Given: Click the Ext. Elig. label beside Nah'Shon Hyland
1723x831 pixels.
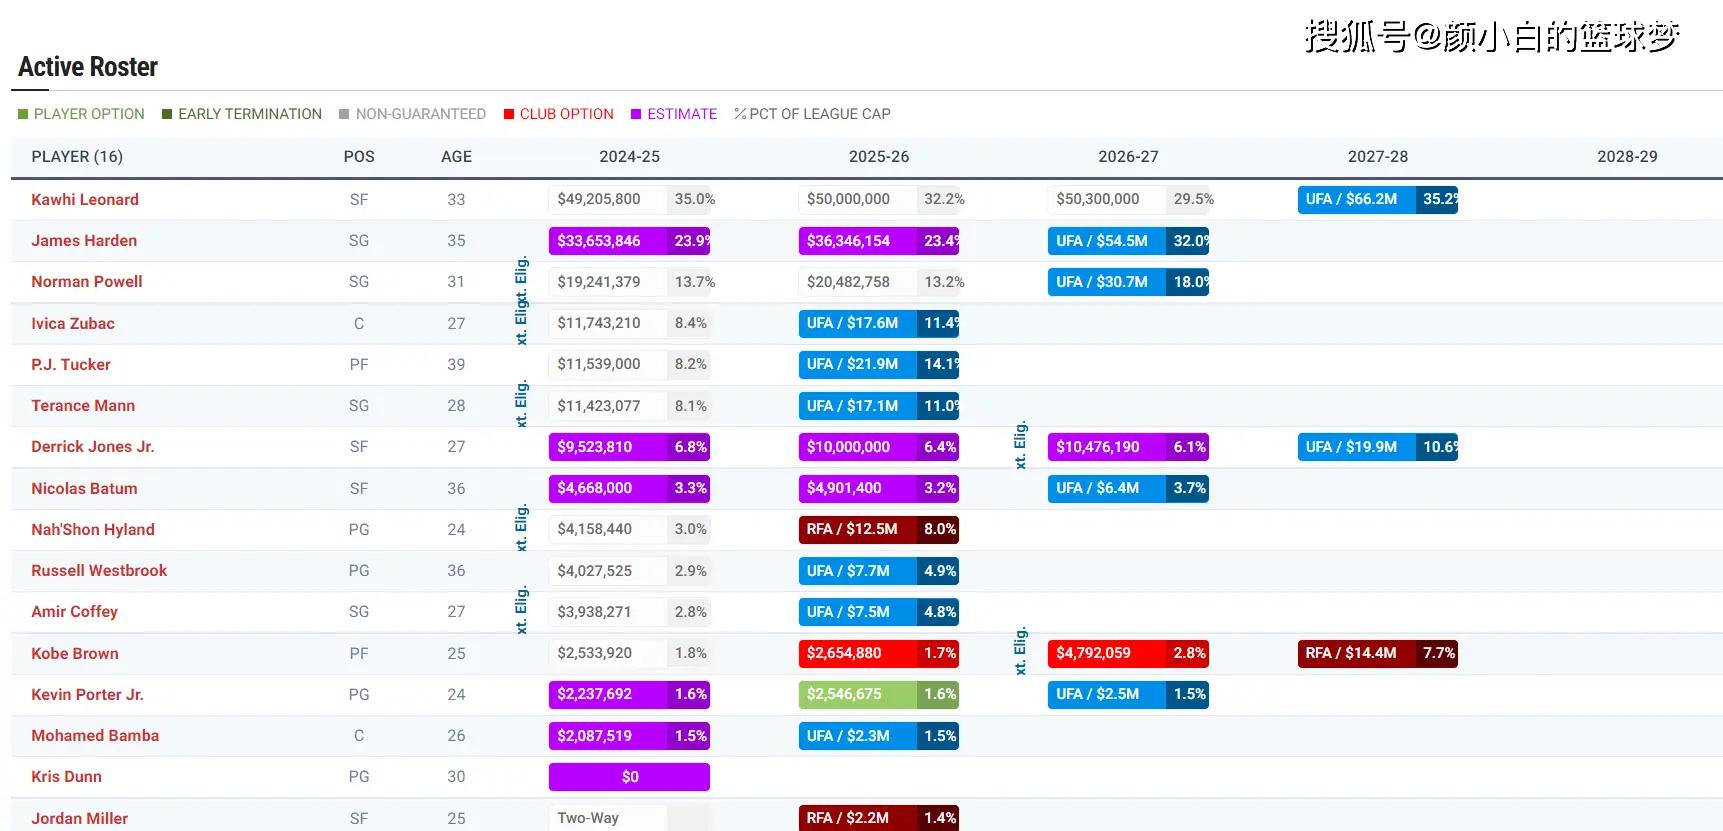Looking at the screenshot, I should pyautogui.click(x=521, y=528).
